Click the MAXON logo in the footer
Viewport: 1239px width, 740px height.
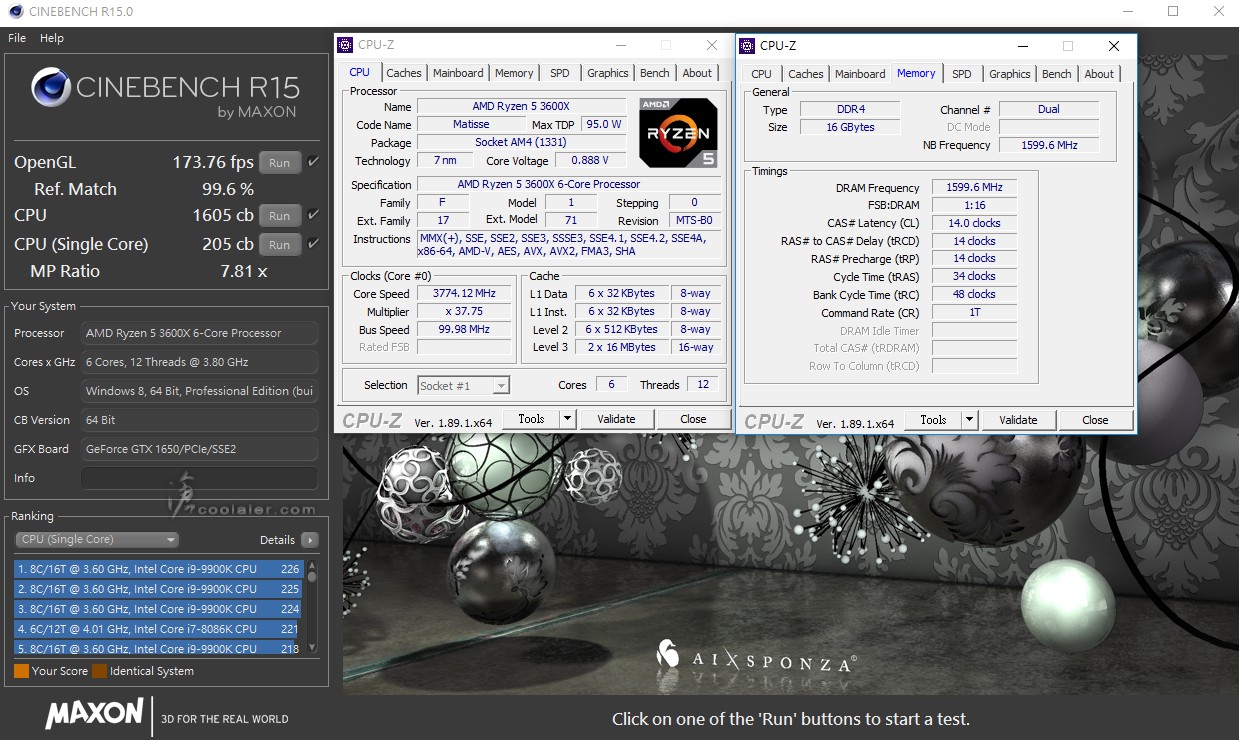click(94, 714)
